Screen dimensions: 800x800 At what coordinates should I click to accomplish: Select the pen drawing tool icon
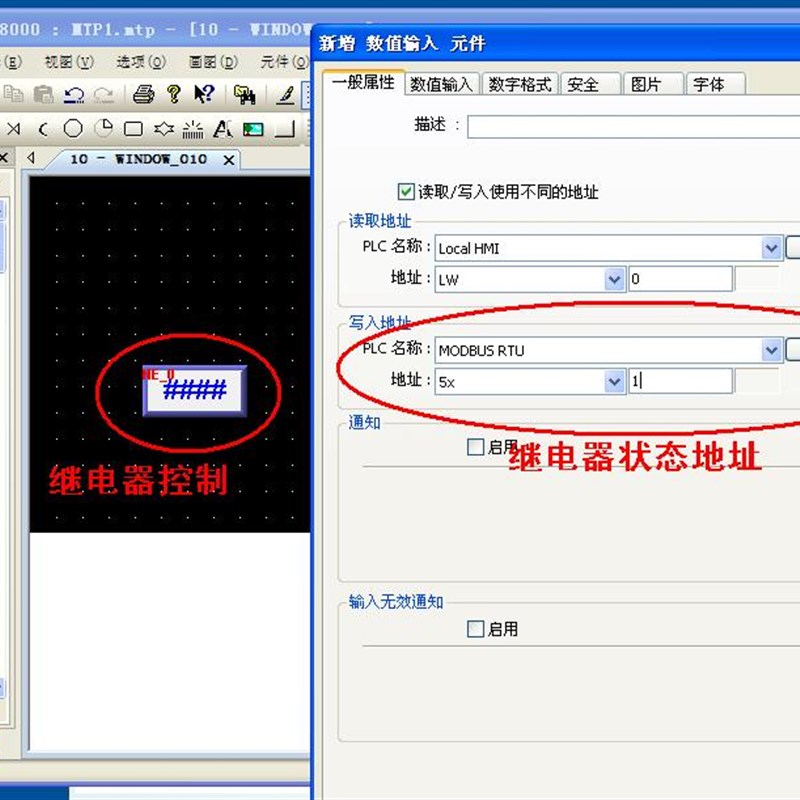coord(286,95)
